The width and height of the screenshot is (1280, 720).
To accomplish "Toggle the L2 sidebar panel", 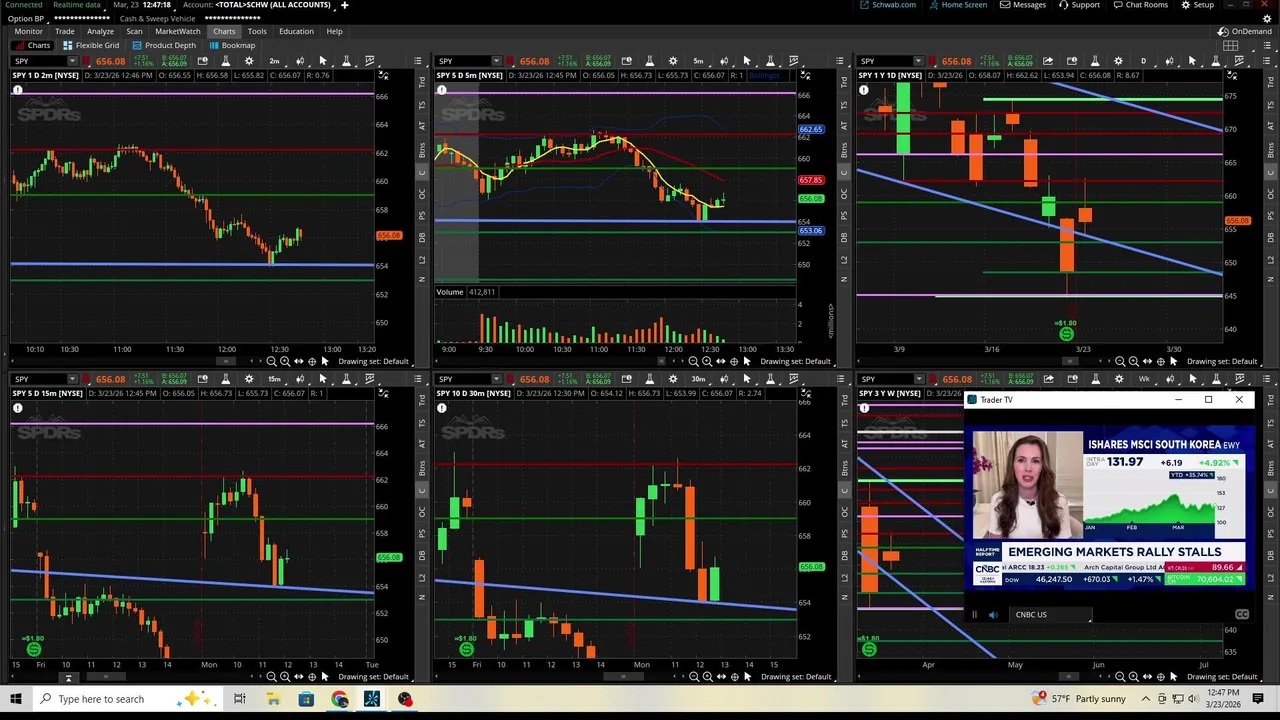I will [x=422, y=260].
